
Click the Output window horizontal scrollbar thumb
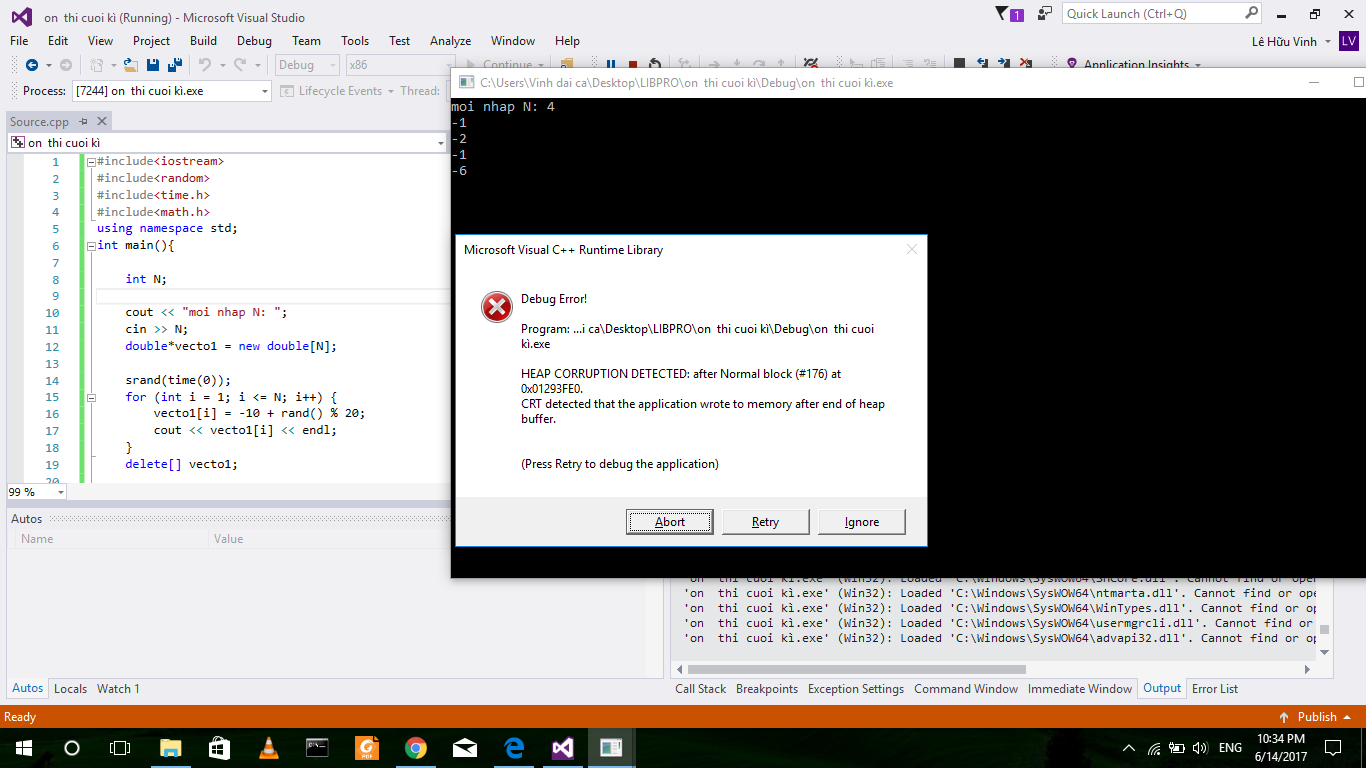click(857, 669)
